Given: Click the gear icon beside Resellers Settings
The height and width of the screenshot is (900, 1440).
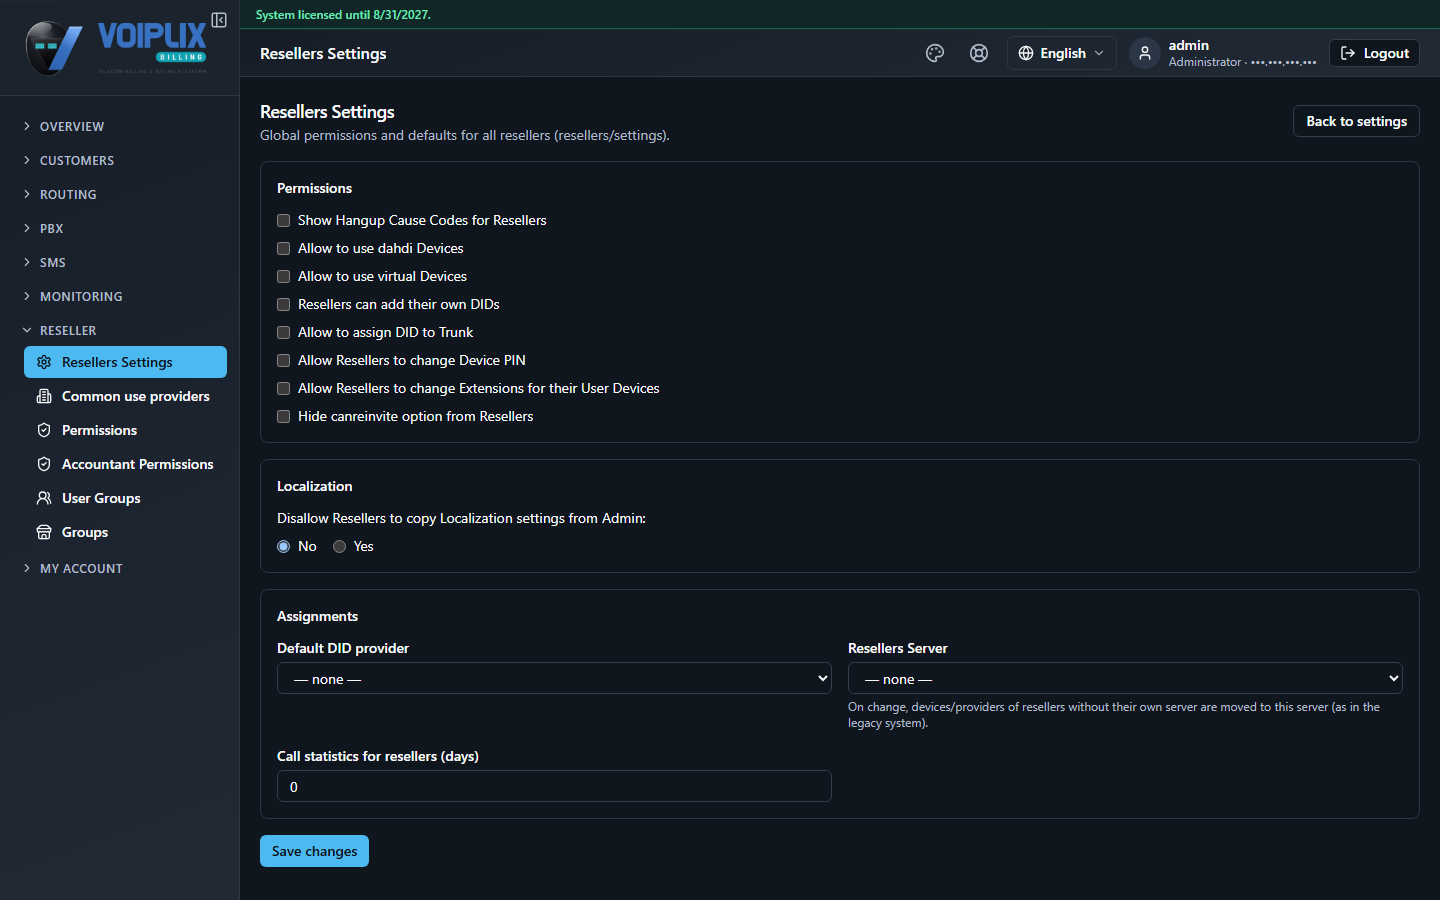Looking at the screenshot, I should coord(44,362).
